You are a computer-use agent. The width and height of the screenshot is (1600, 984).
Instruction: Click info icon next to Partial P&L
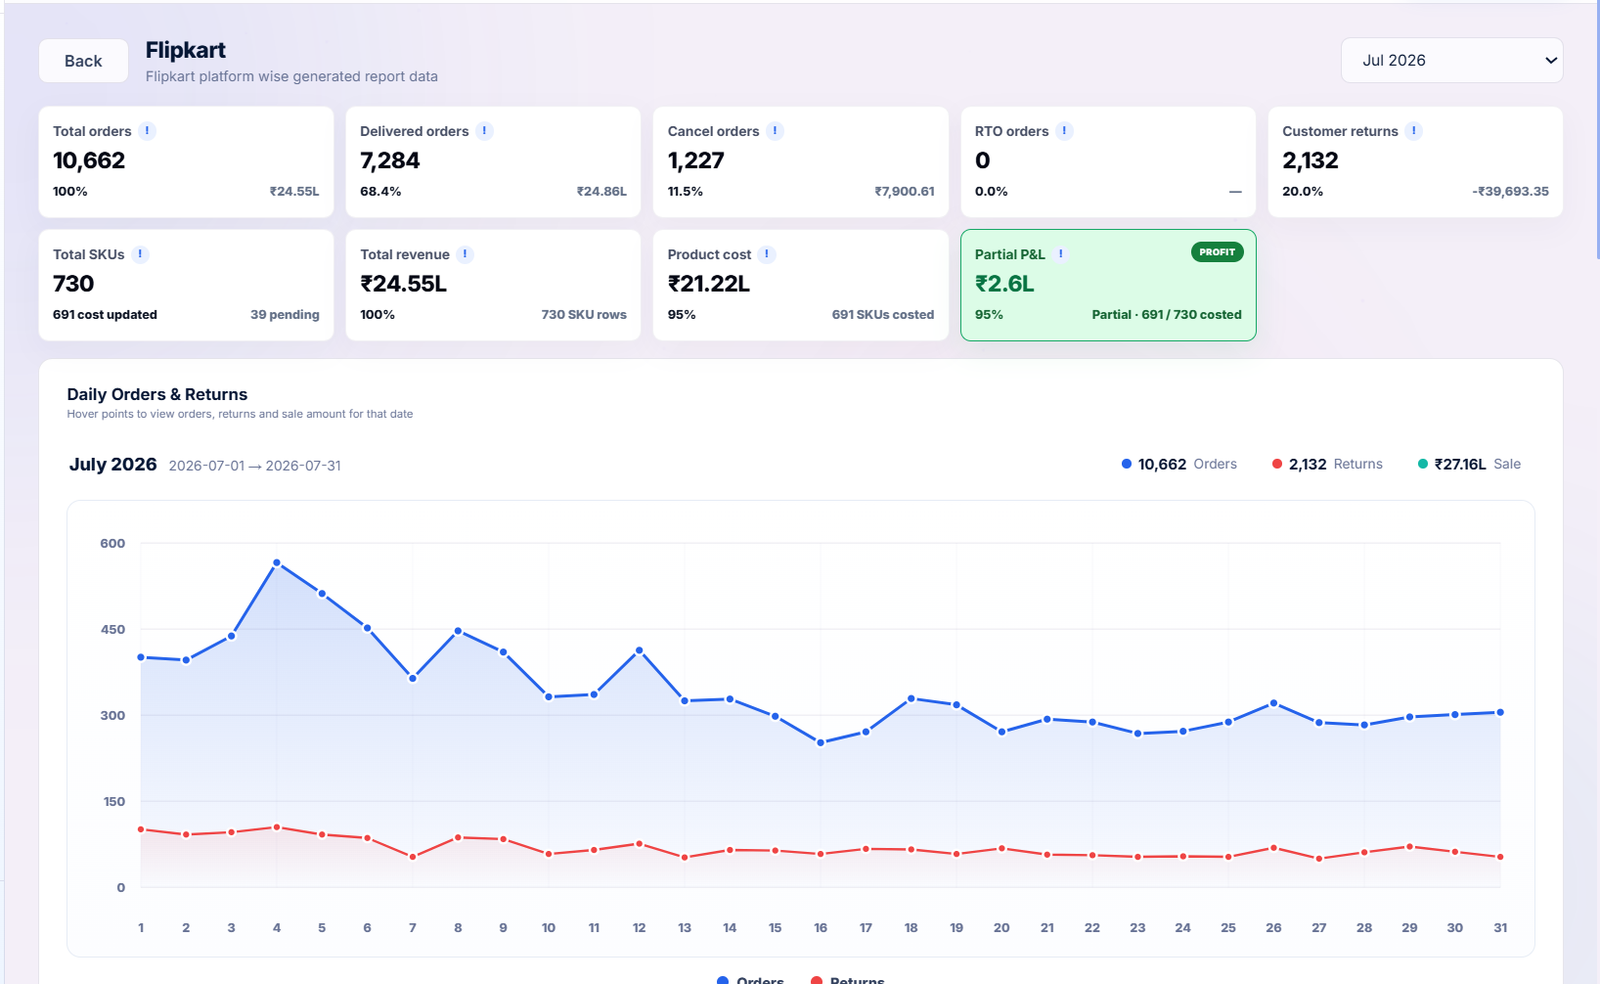[1060, 254]
